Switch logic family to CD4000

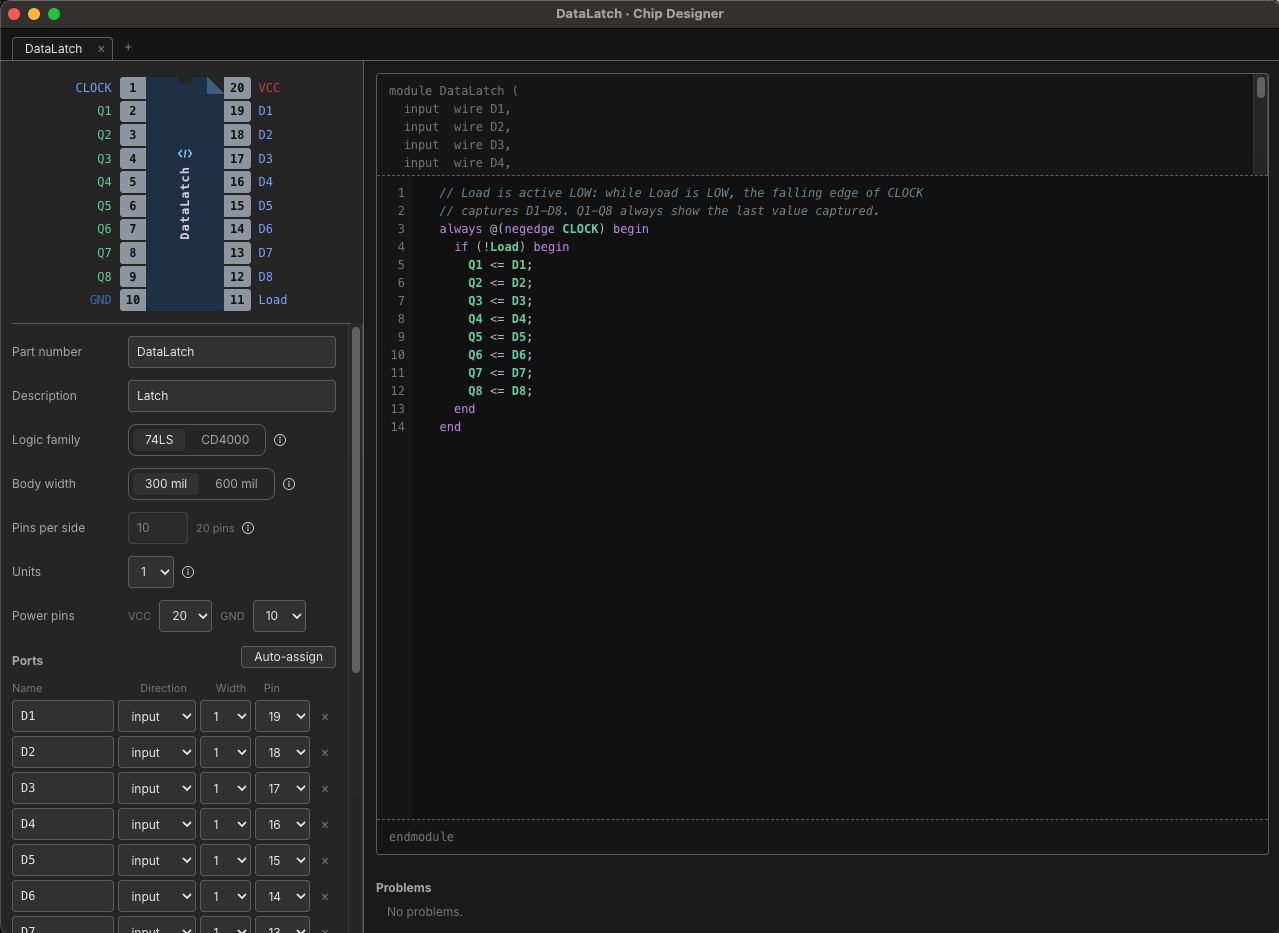coord(225,440)
